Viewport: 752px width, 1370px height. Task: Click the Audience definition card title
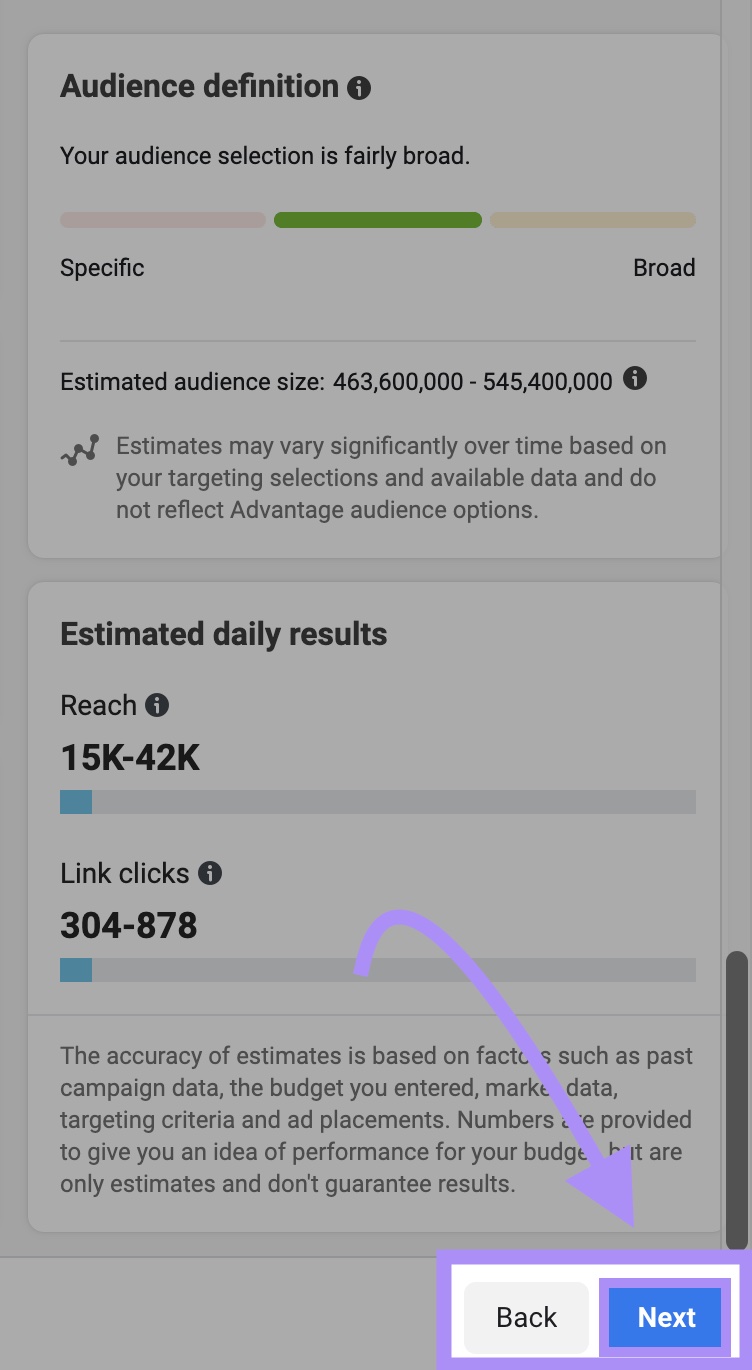pyautogui.click(x=197, y=86)
